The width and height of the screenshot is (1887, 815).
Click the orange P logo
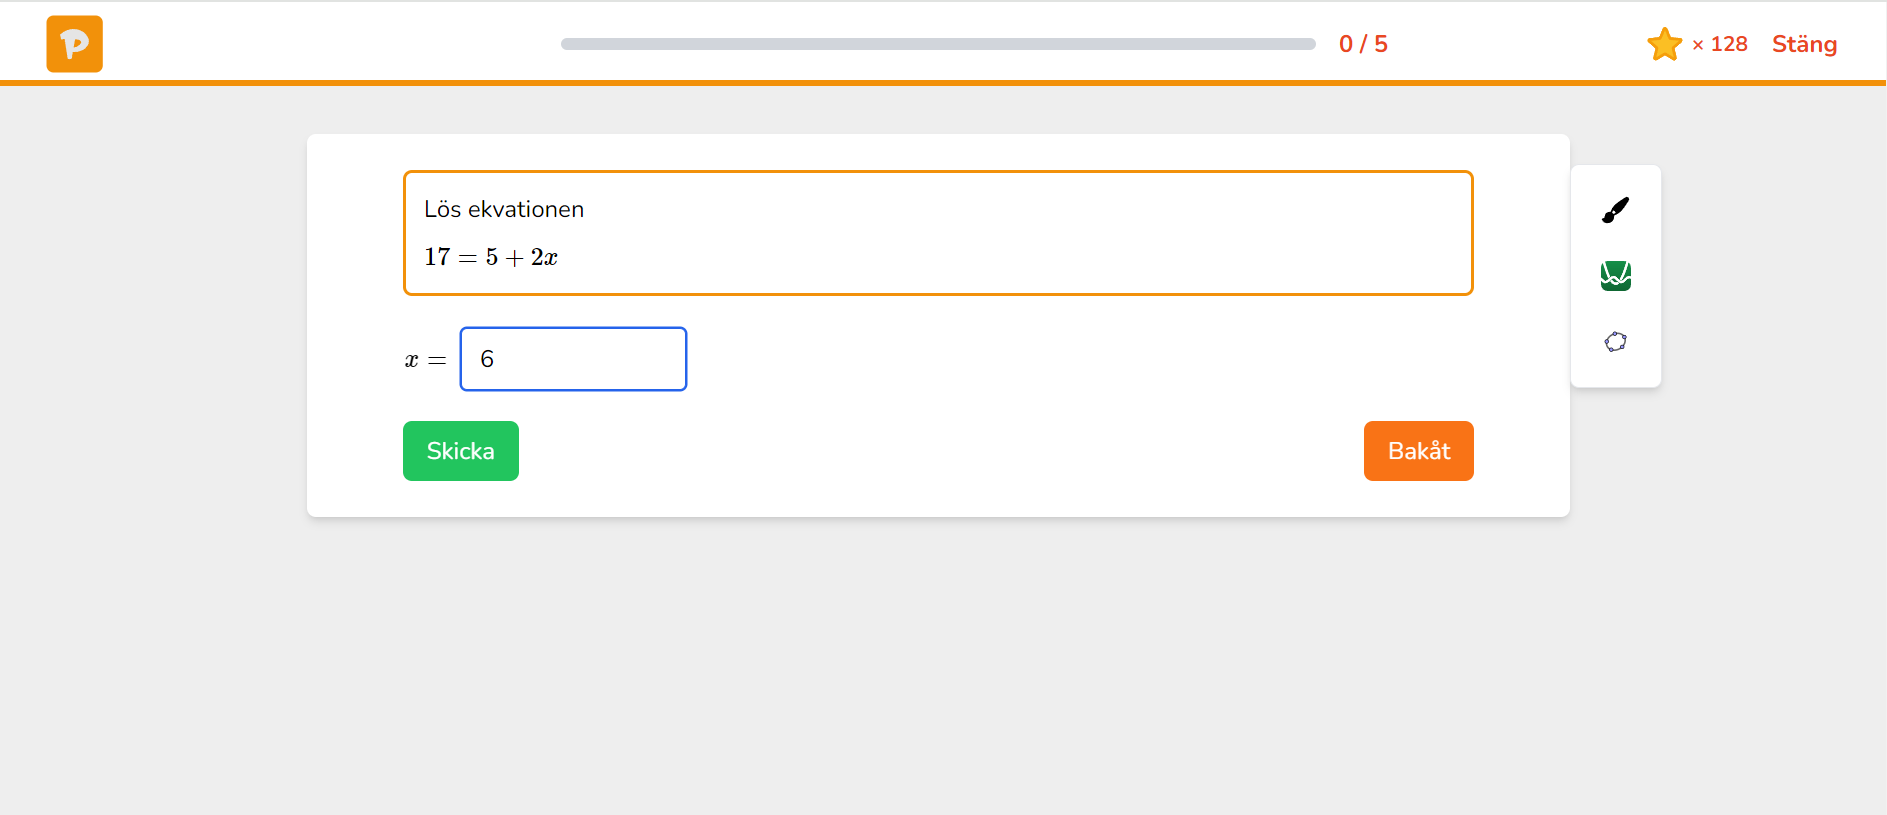[x=74, y=44]
